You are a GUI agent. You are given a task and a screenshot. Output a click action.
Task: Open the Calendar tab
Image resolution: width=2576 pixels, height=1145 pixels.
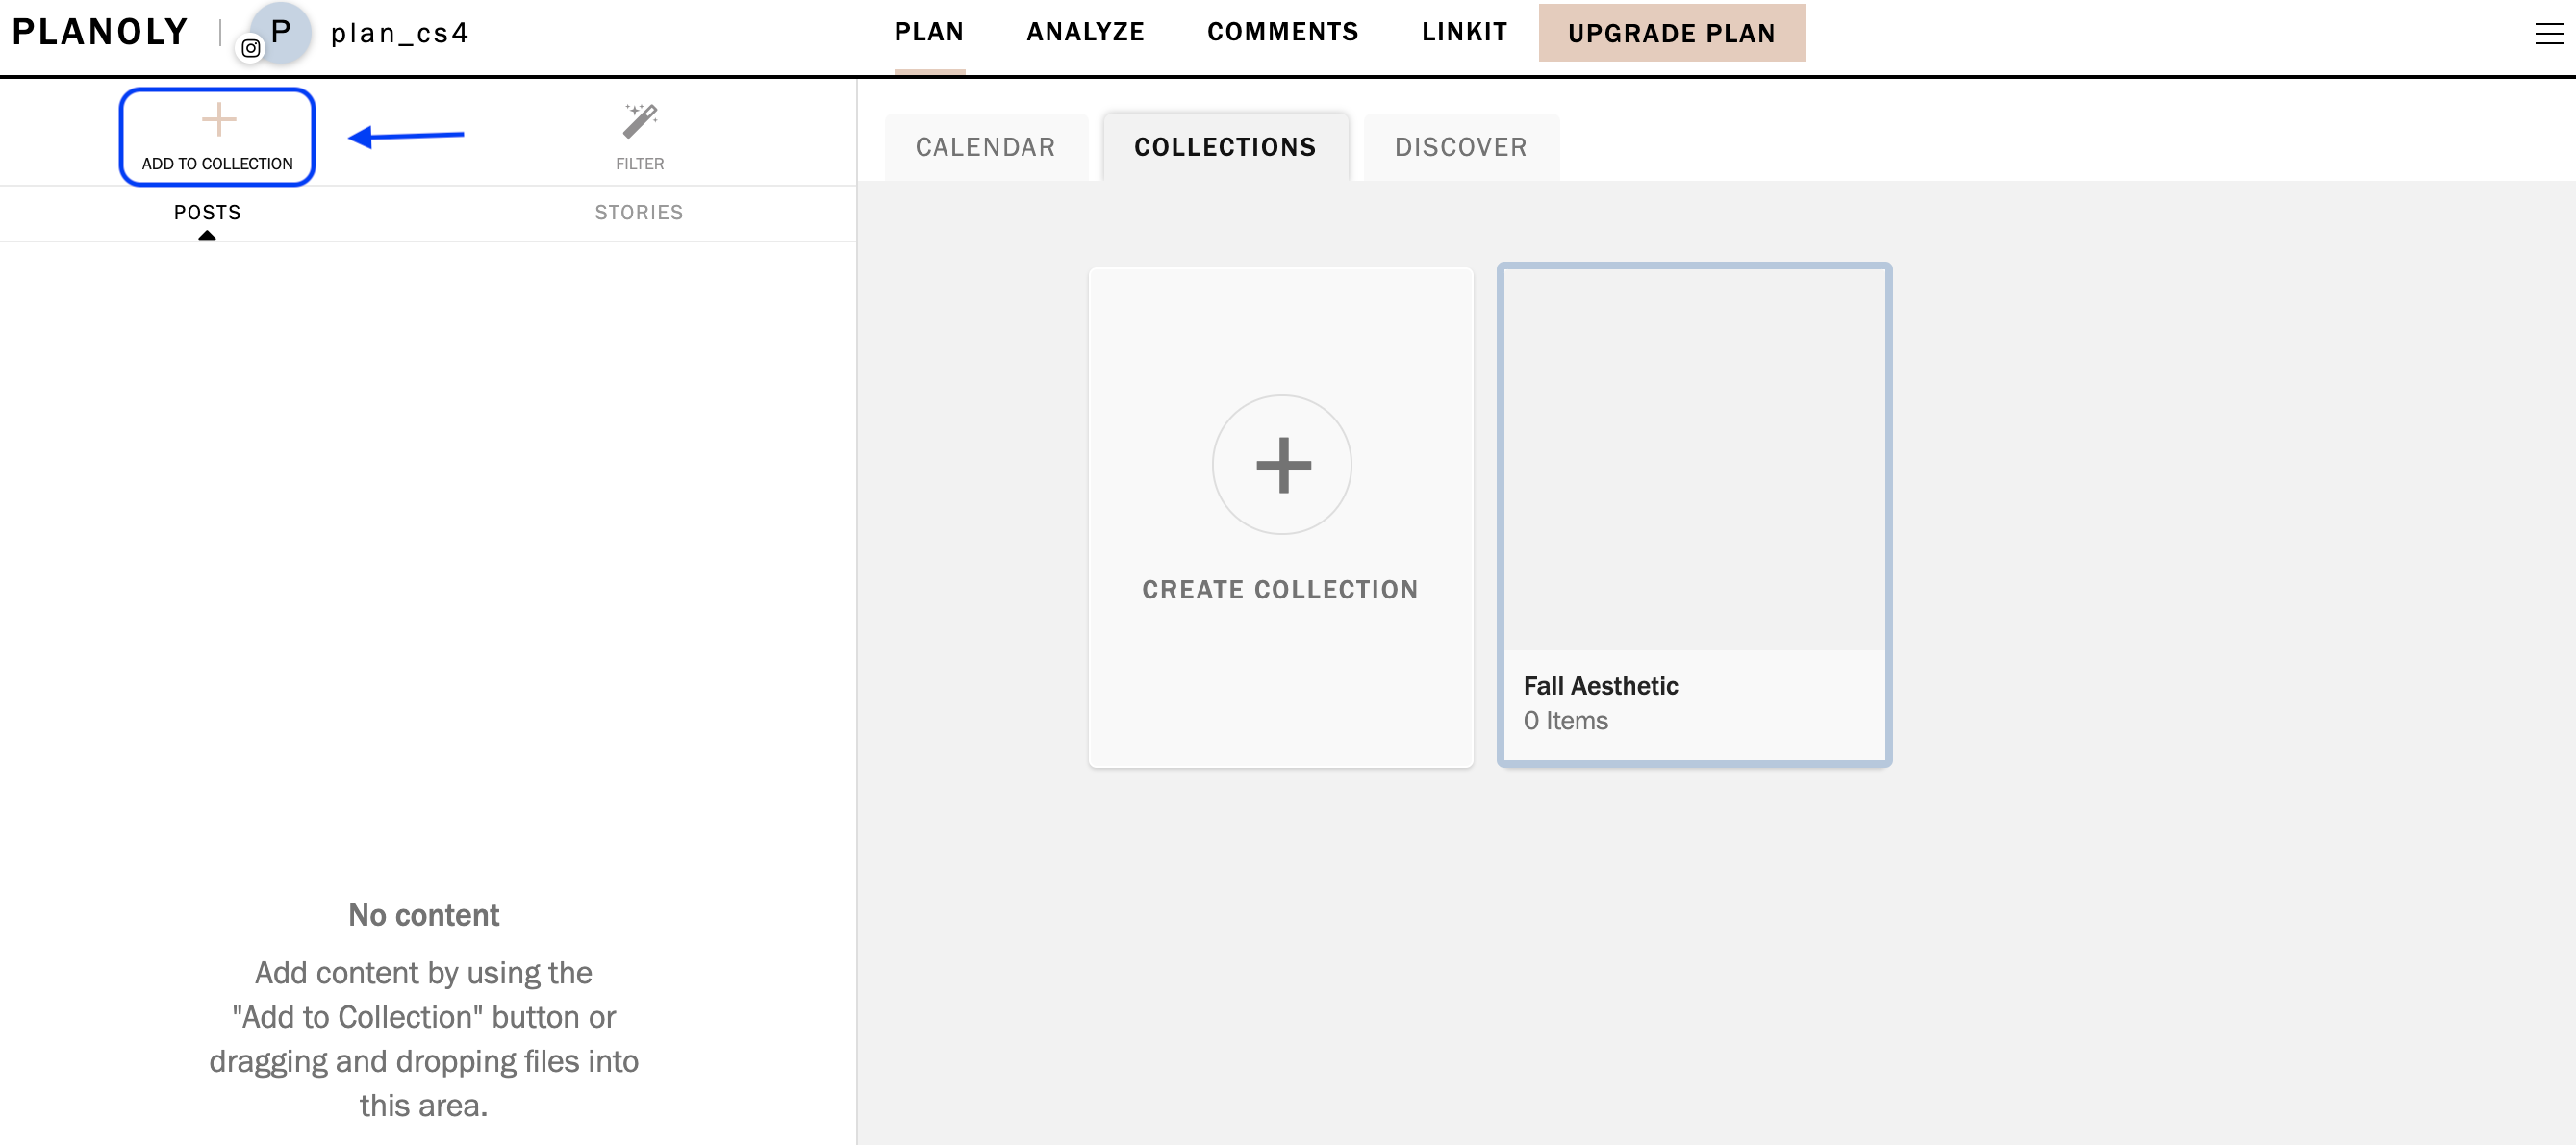(x=986, y=147)
